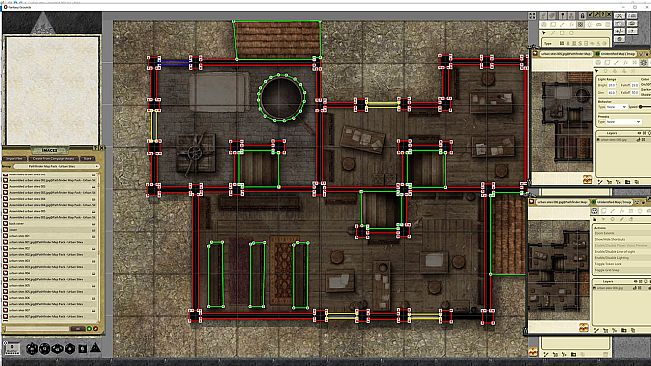
Task: Click the map thumbnail in urban sites 005 window
Action: (562, 121)
